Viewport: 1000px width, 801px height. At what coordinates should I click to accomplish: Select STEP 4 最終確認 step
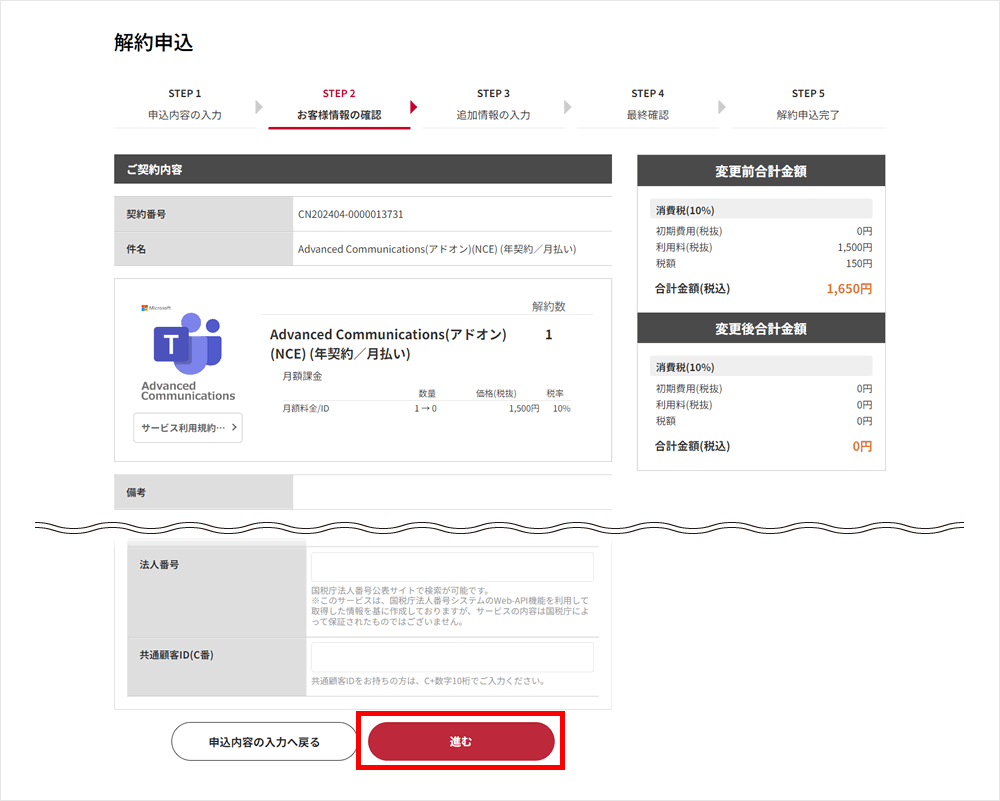coord(648,105)
